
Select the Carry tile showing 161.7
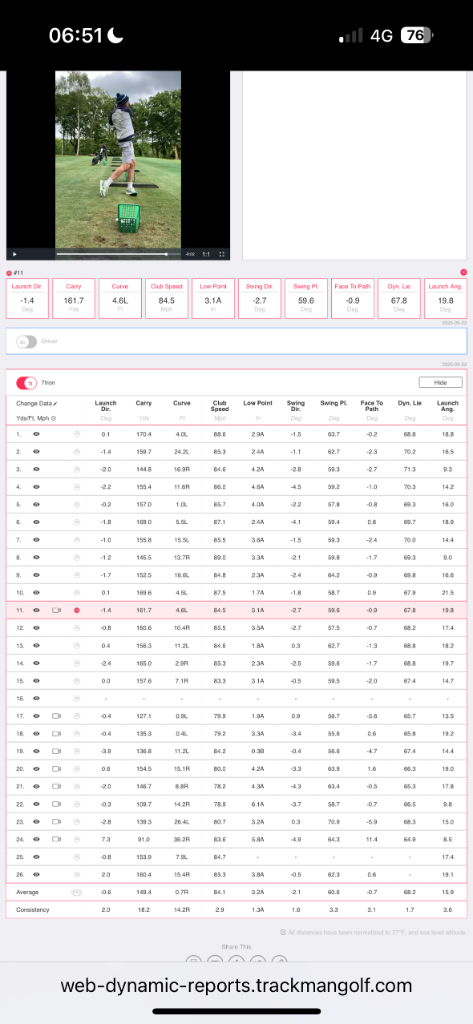point(74,298)
